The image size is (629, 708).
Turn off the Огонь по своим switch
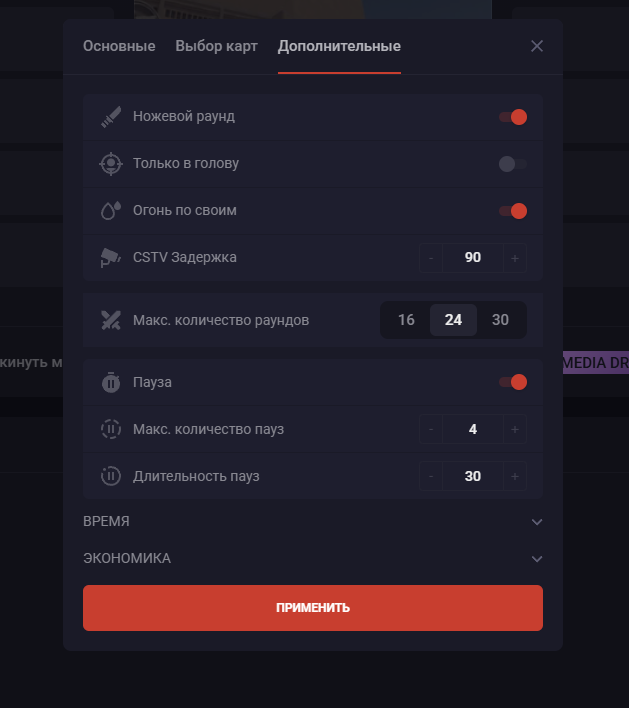click(x=513, y=211)
